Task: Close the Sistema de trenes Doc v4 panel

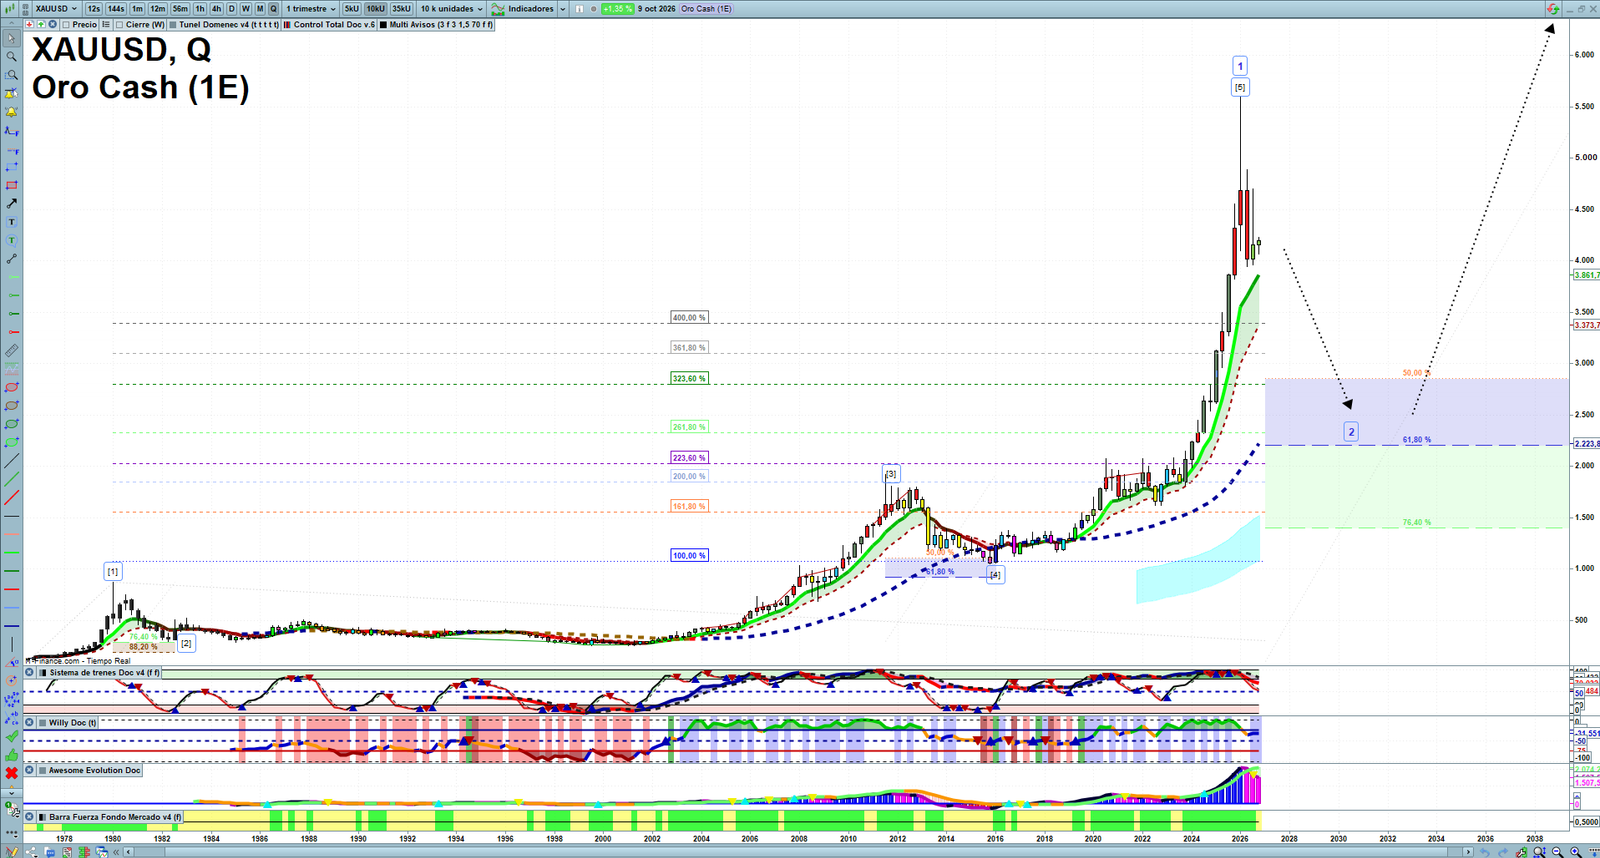Action: (x=30, y=672)
